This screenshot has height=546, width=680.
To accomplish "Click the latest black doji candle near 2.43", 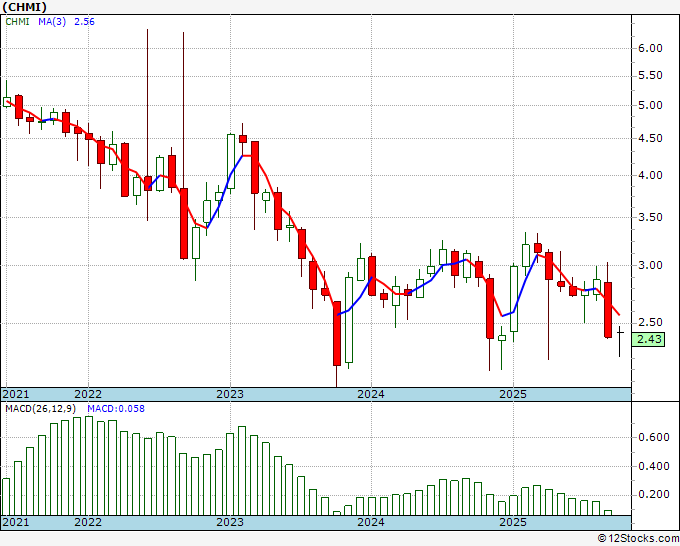I will pyautogui.click(x=620, y=342).
